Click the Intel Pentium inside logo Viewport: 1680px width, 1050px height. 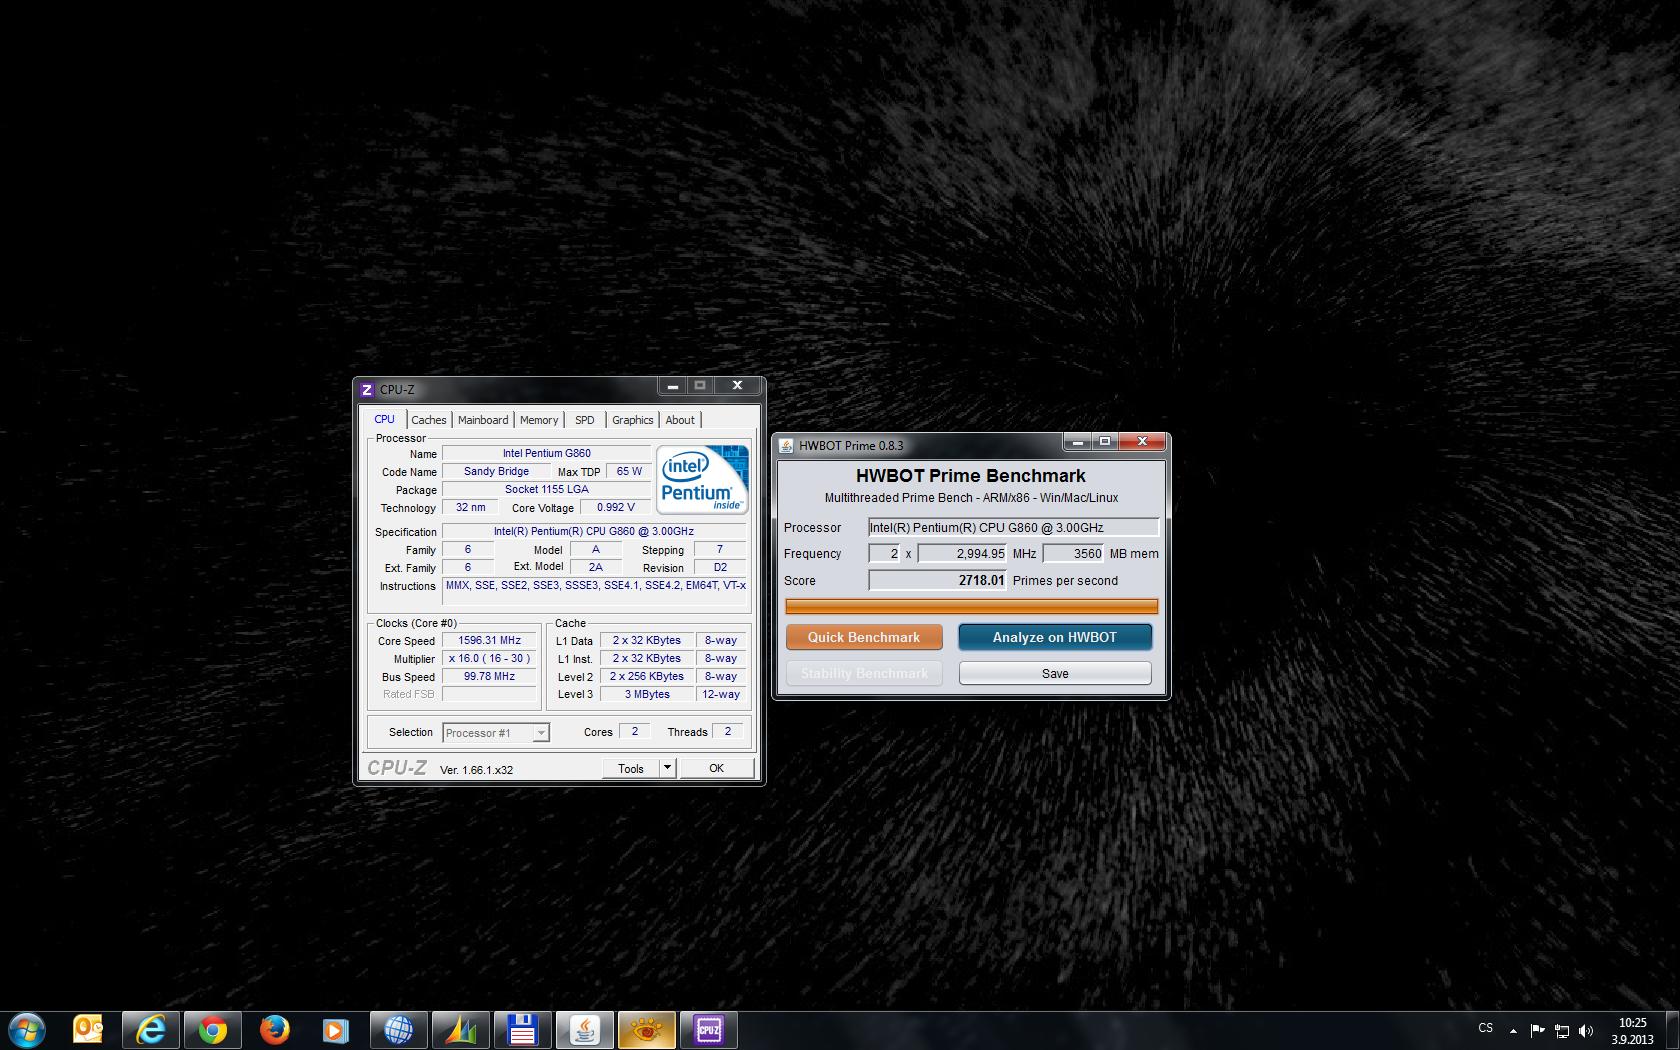[x=702, y=480]
